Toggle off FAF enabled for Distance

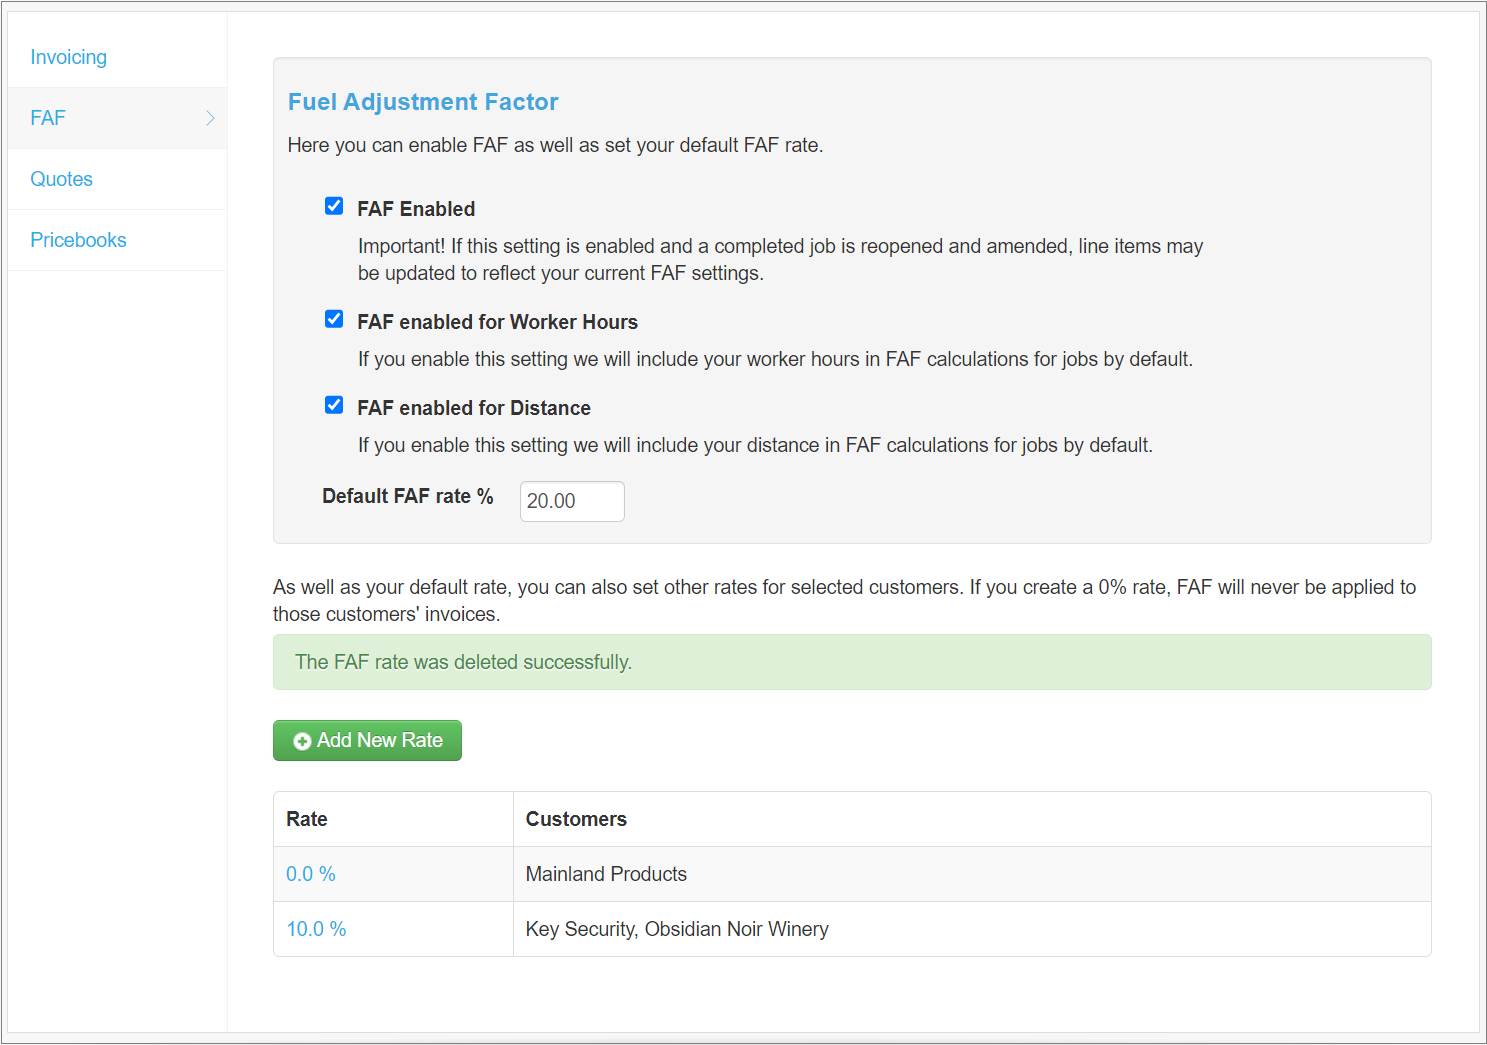pos(334,405)
